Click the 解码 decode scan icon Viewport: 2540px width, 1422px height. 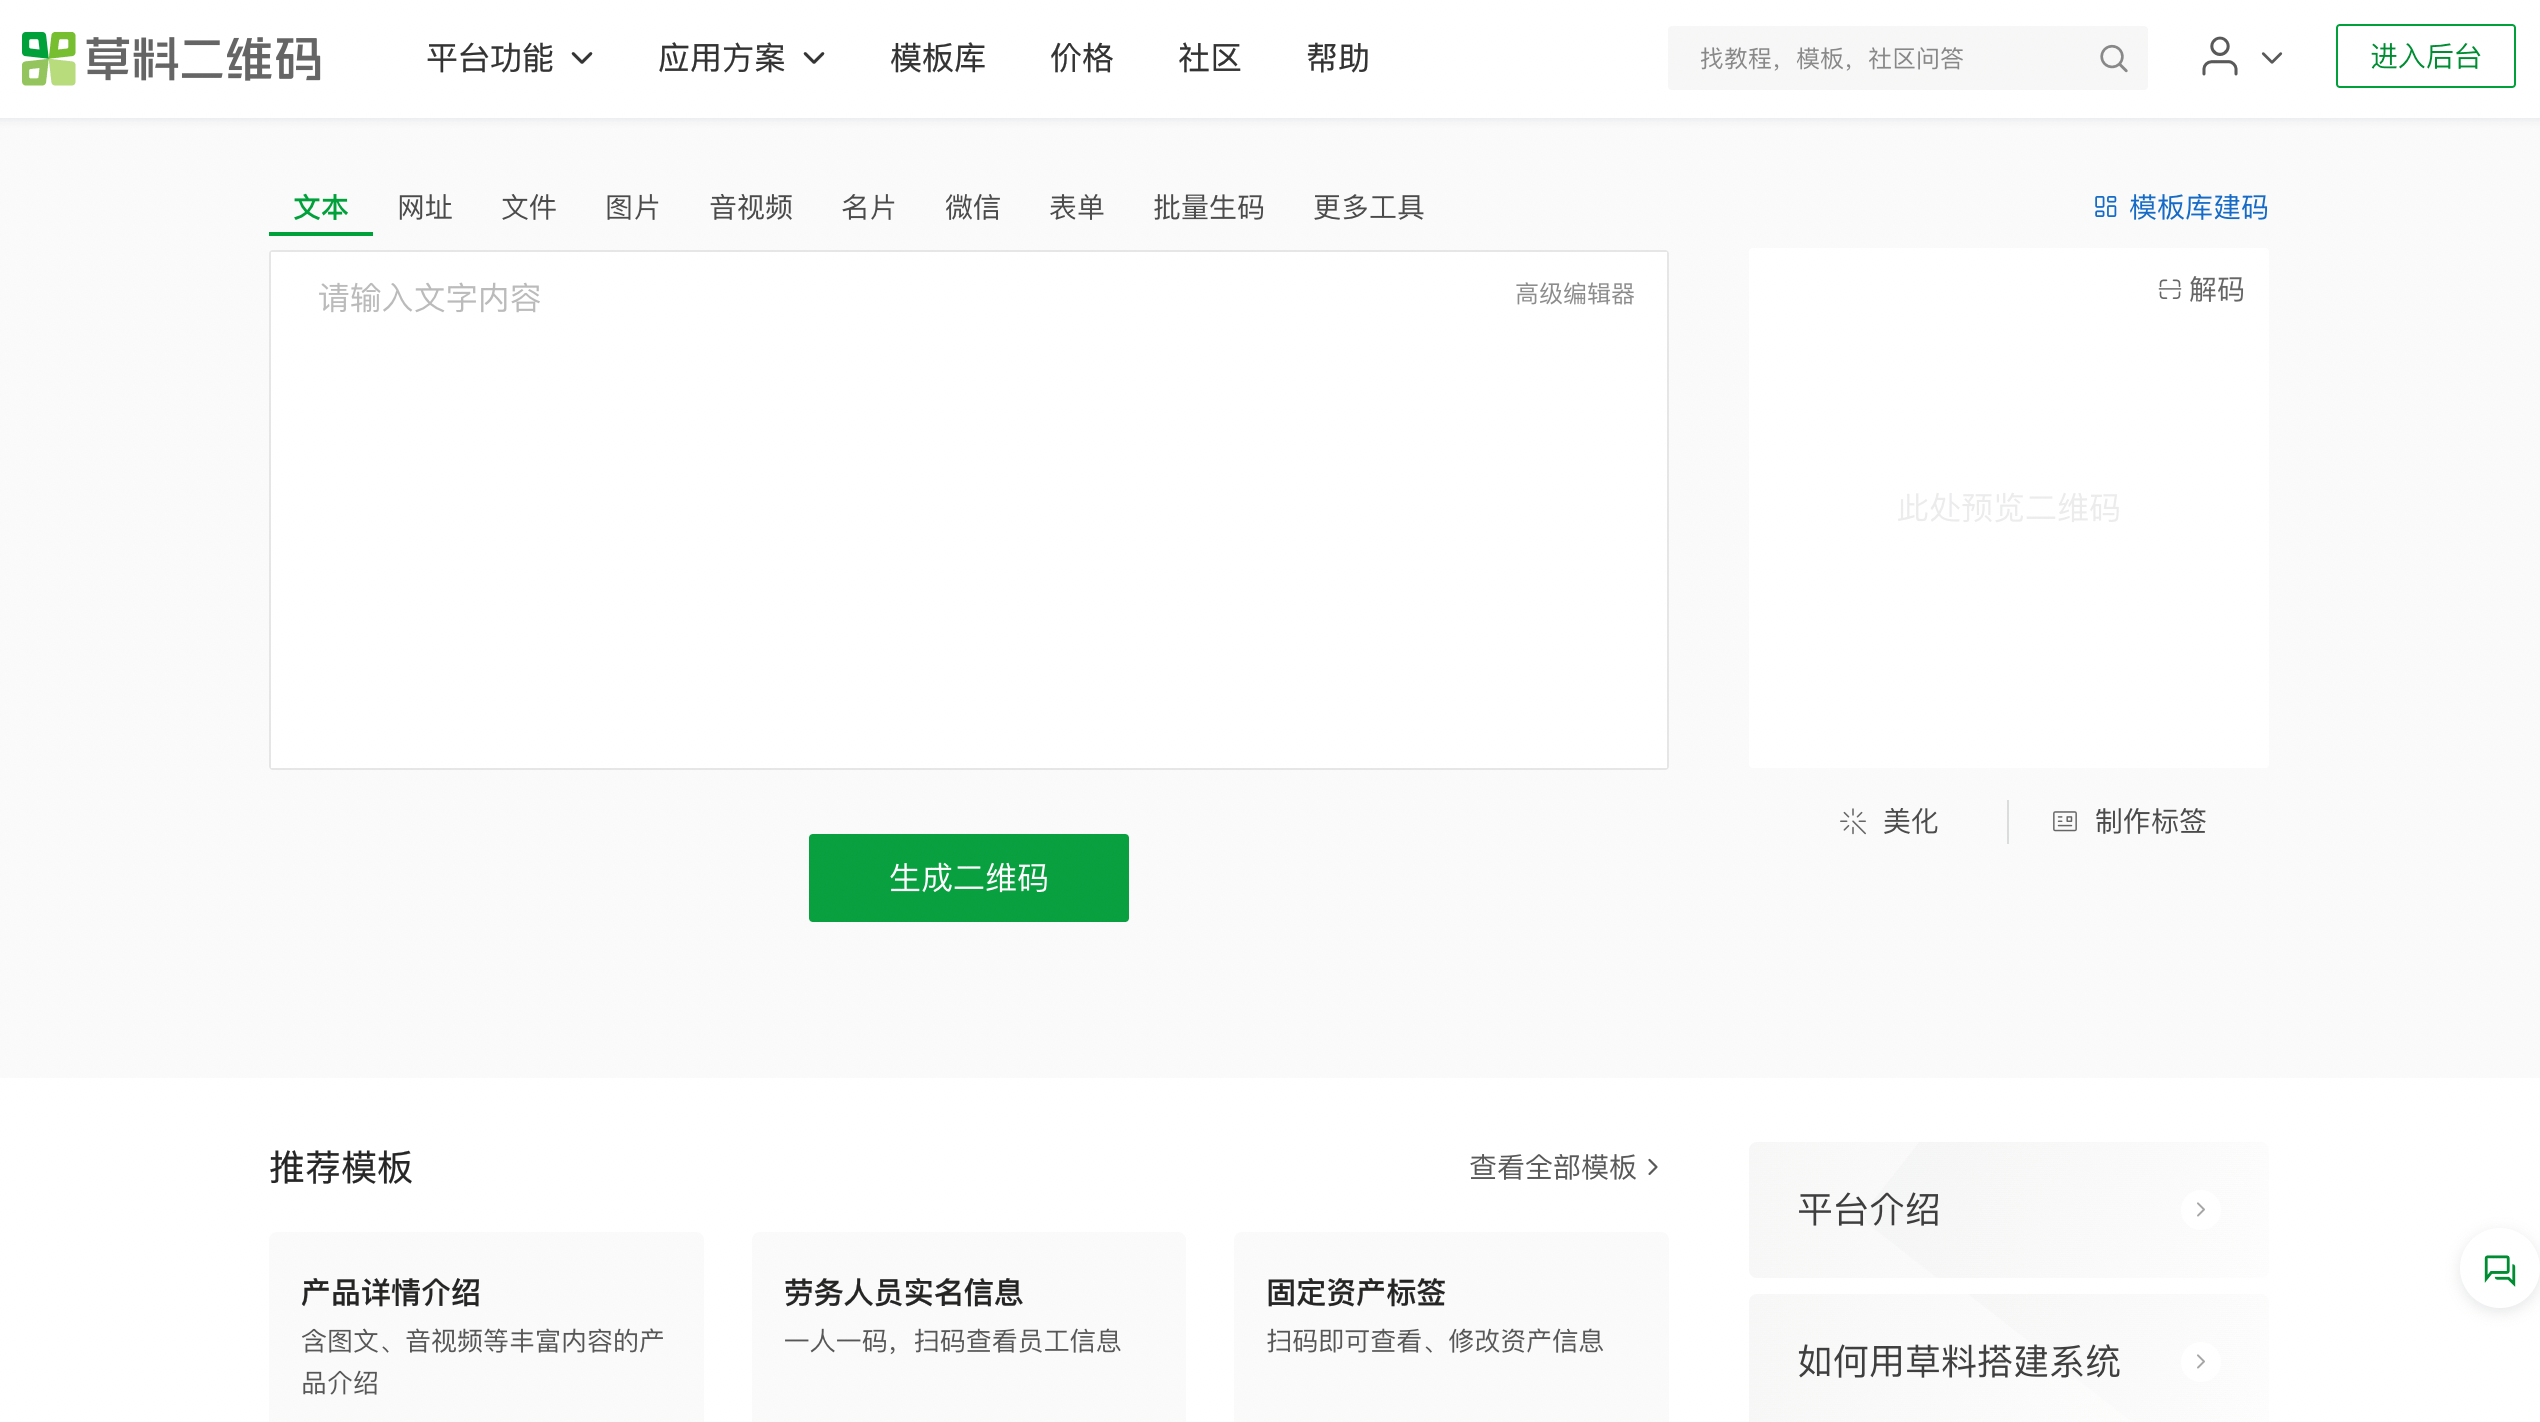(2169, 290)
